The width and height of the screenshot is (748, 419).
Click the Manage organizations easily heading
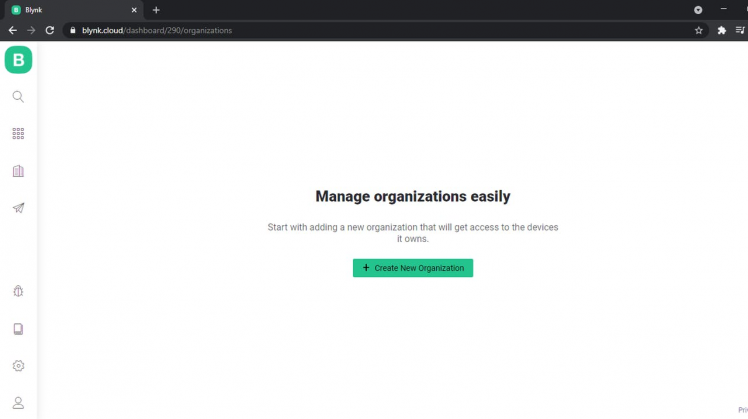pyautogui.click(x=413, y=196)
